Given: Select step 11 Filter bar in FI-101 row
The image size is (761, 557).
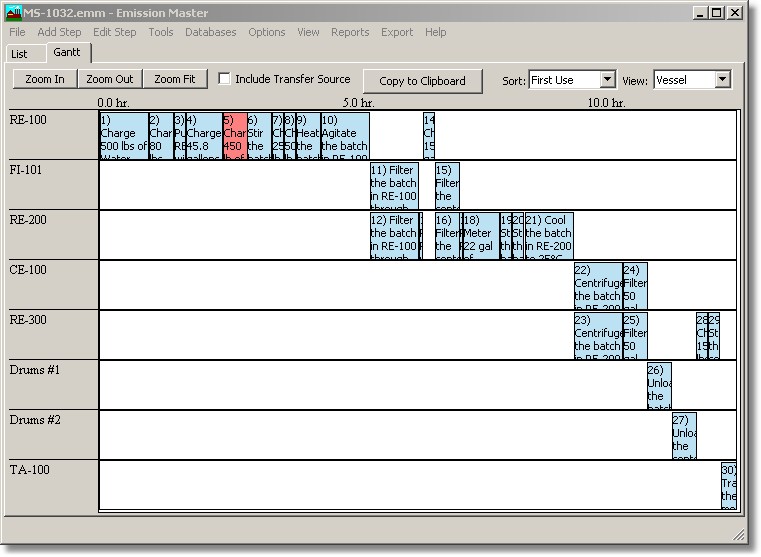Looking at the screenshot, I should (394, 186).
